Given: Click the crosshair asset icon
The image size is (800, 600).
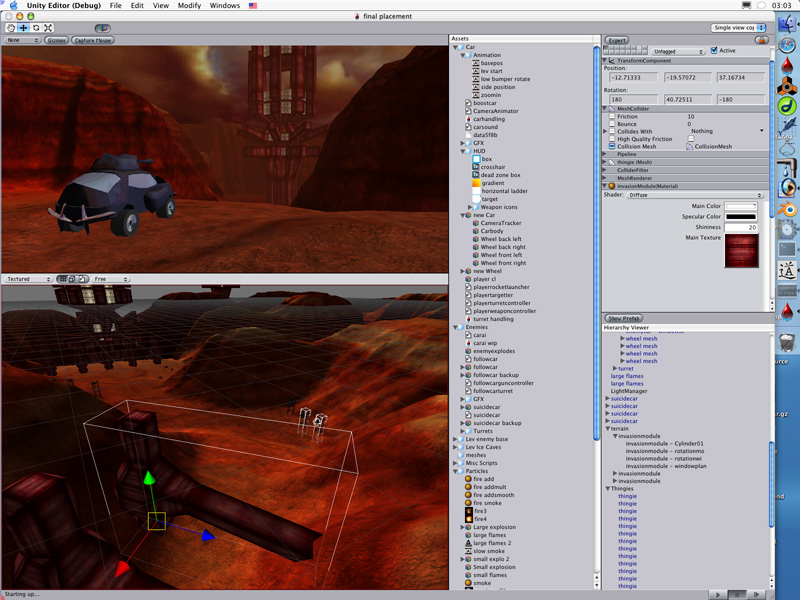Looking at the screenshot, I should coord(475,167).
